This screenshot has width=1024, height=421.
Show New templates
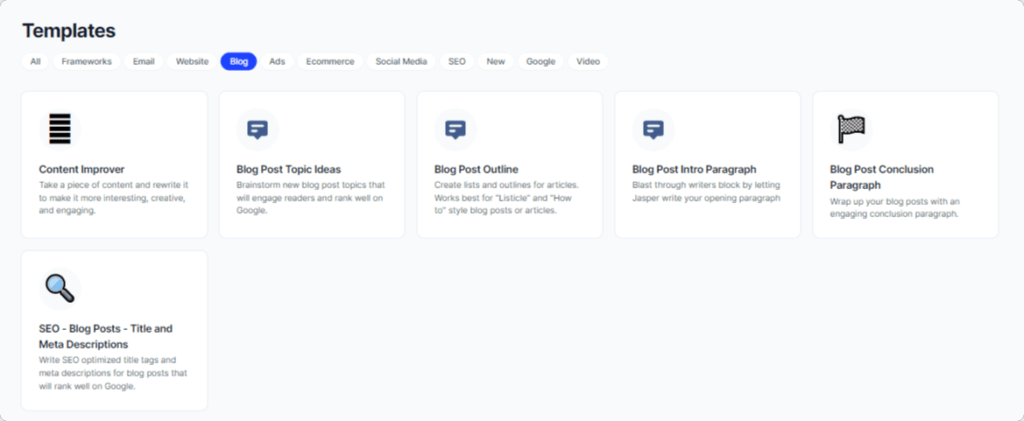[496, 61]
